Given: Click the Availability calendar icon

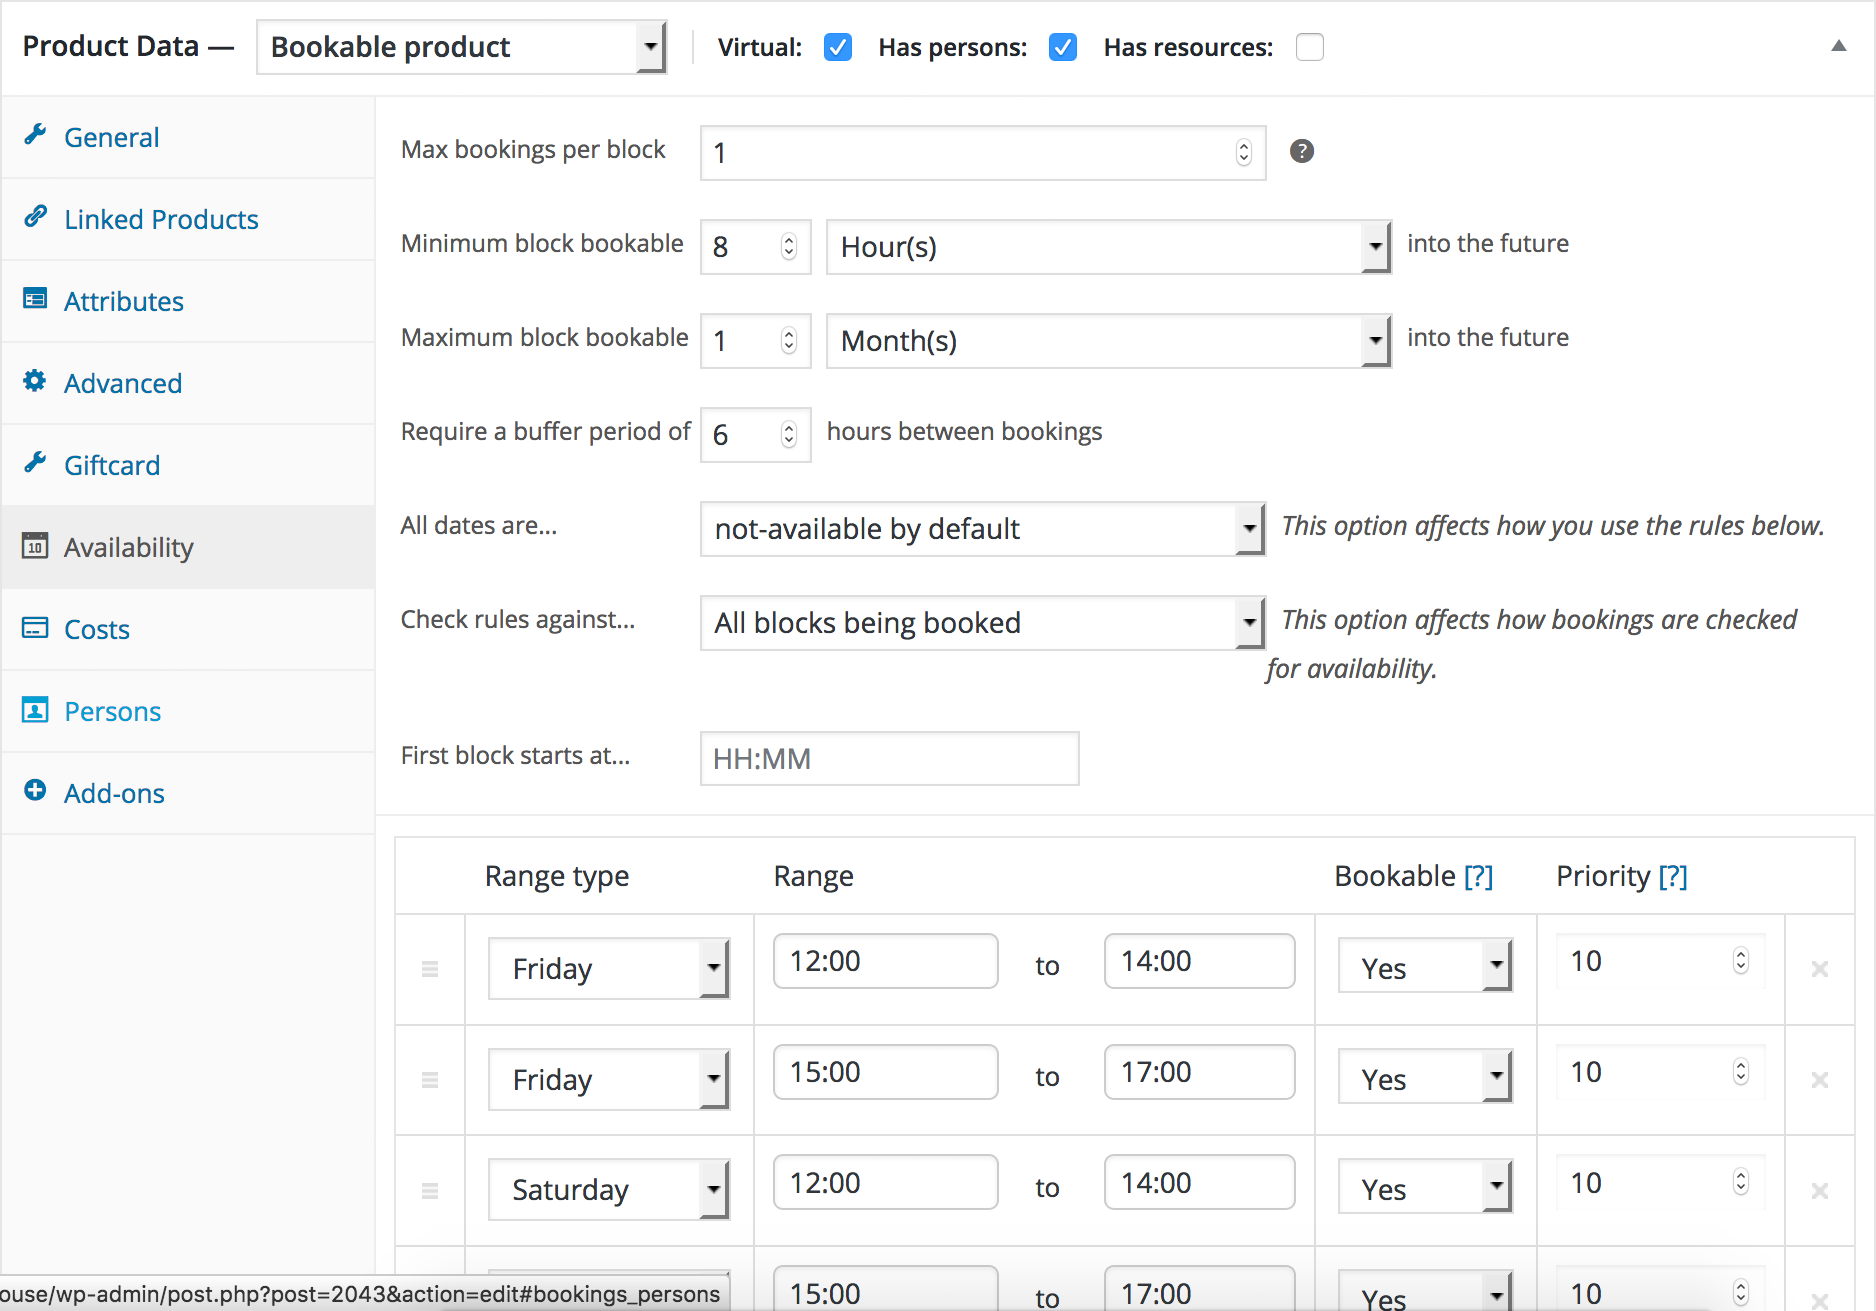Looking at the screenshot, I should (35, 545).
